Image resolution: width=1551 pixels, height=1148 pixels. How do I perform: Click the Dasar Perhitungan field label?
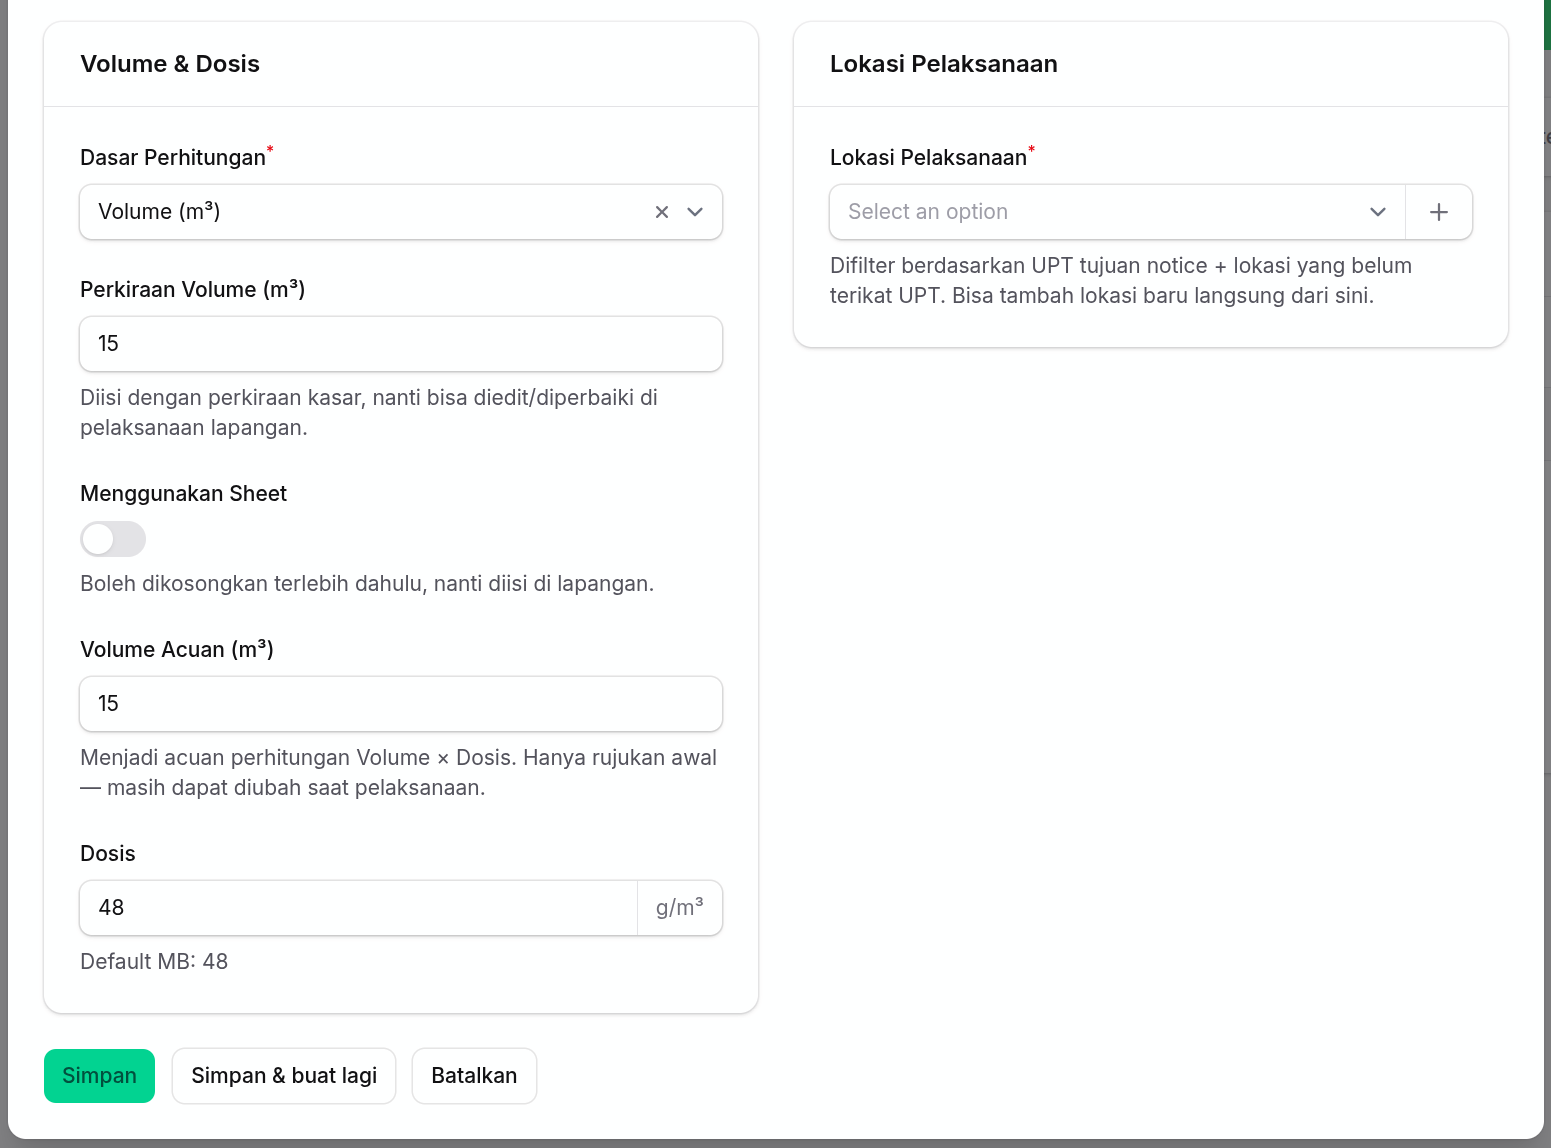point(173,158)
